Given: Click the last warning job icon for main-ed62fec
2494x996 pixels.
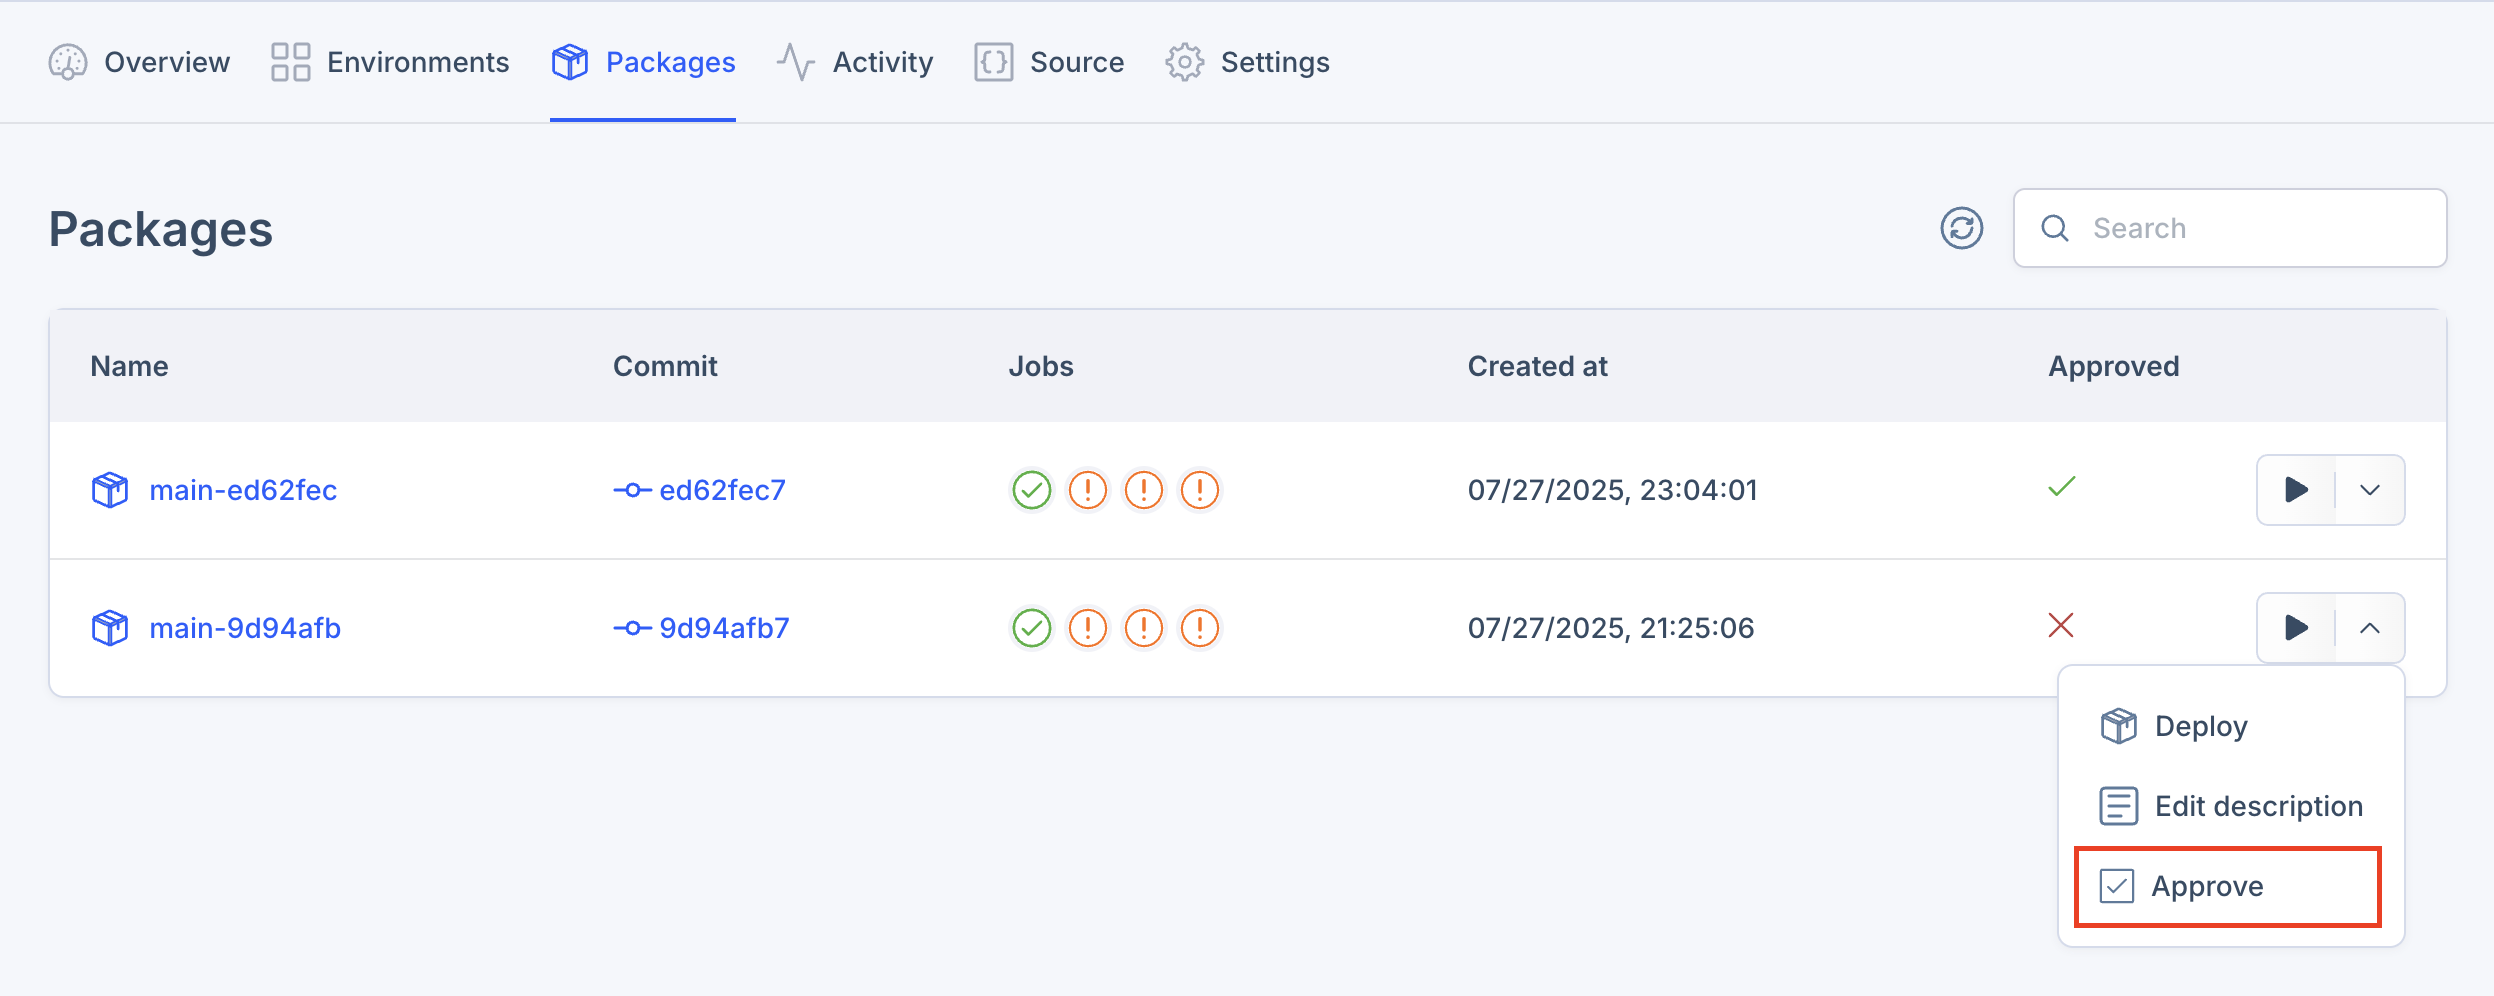Looking at the screenshot, I should (1199, 490).
